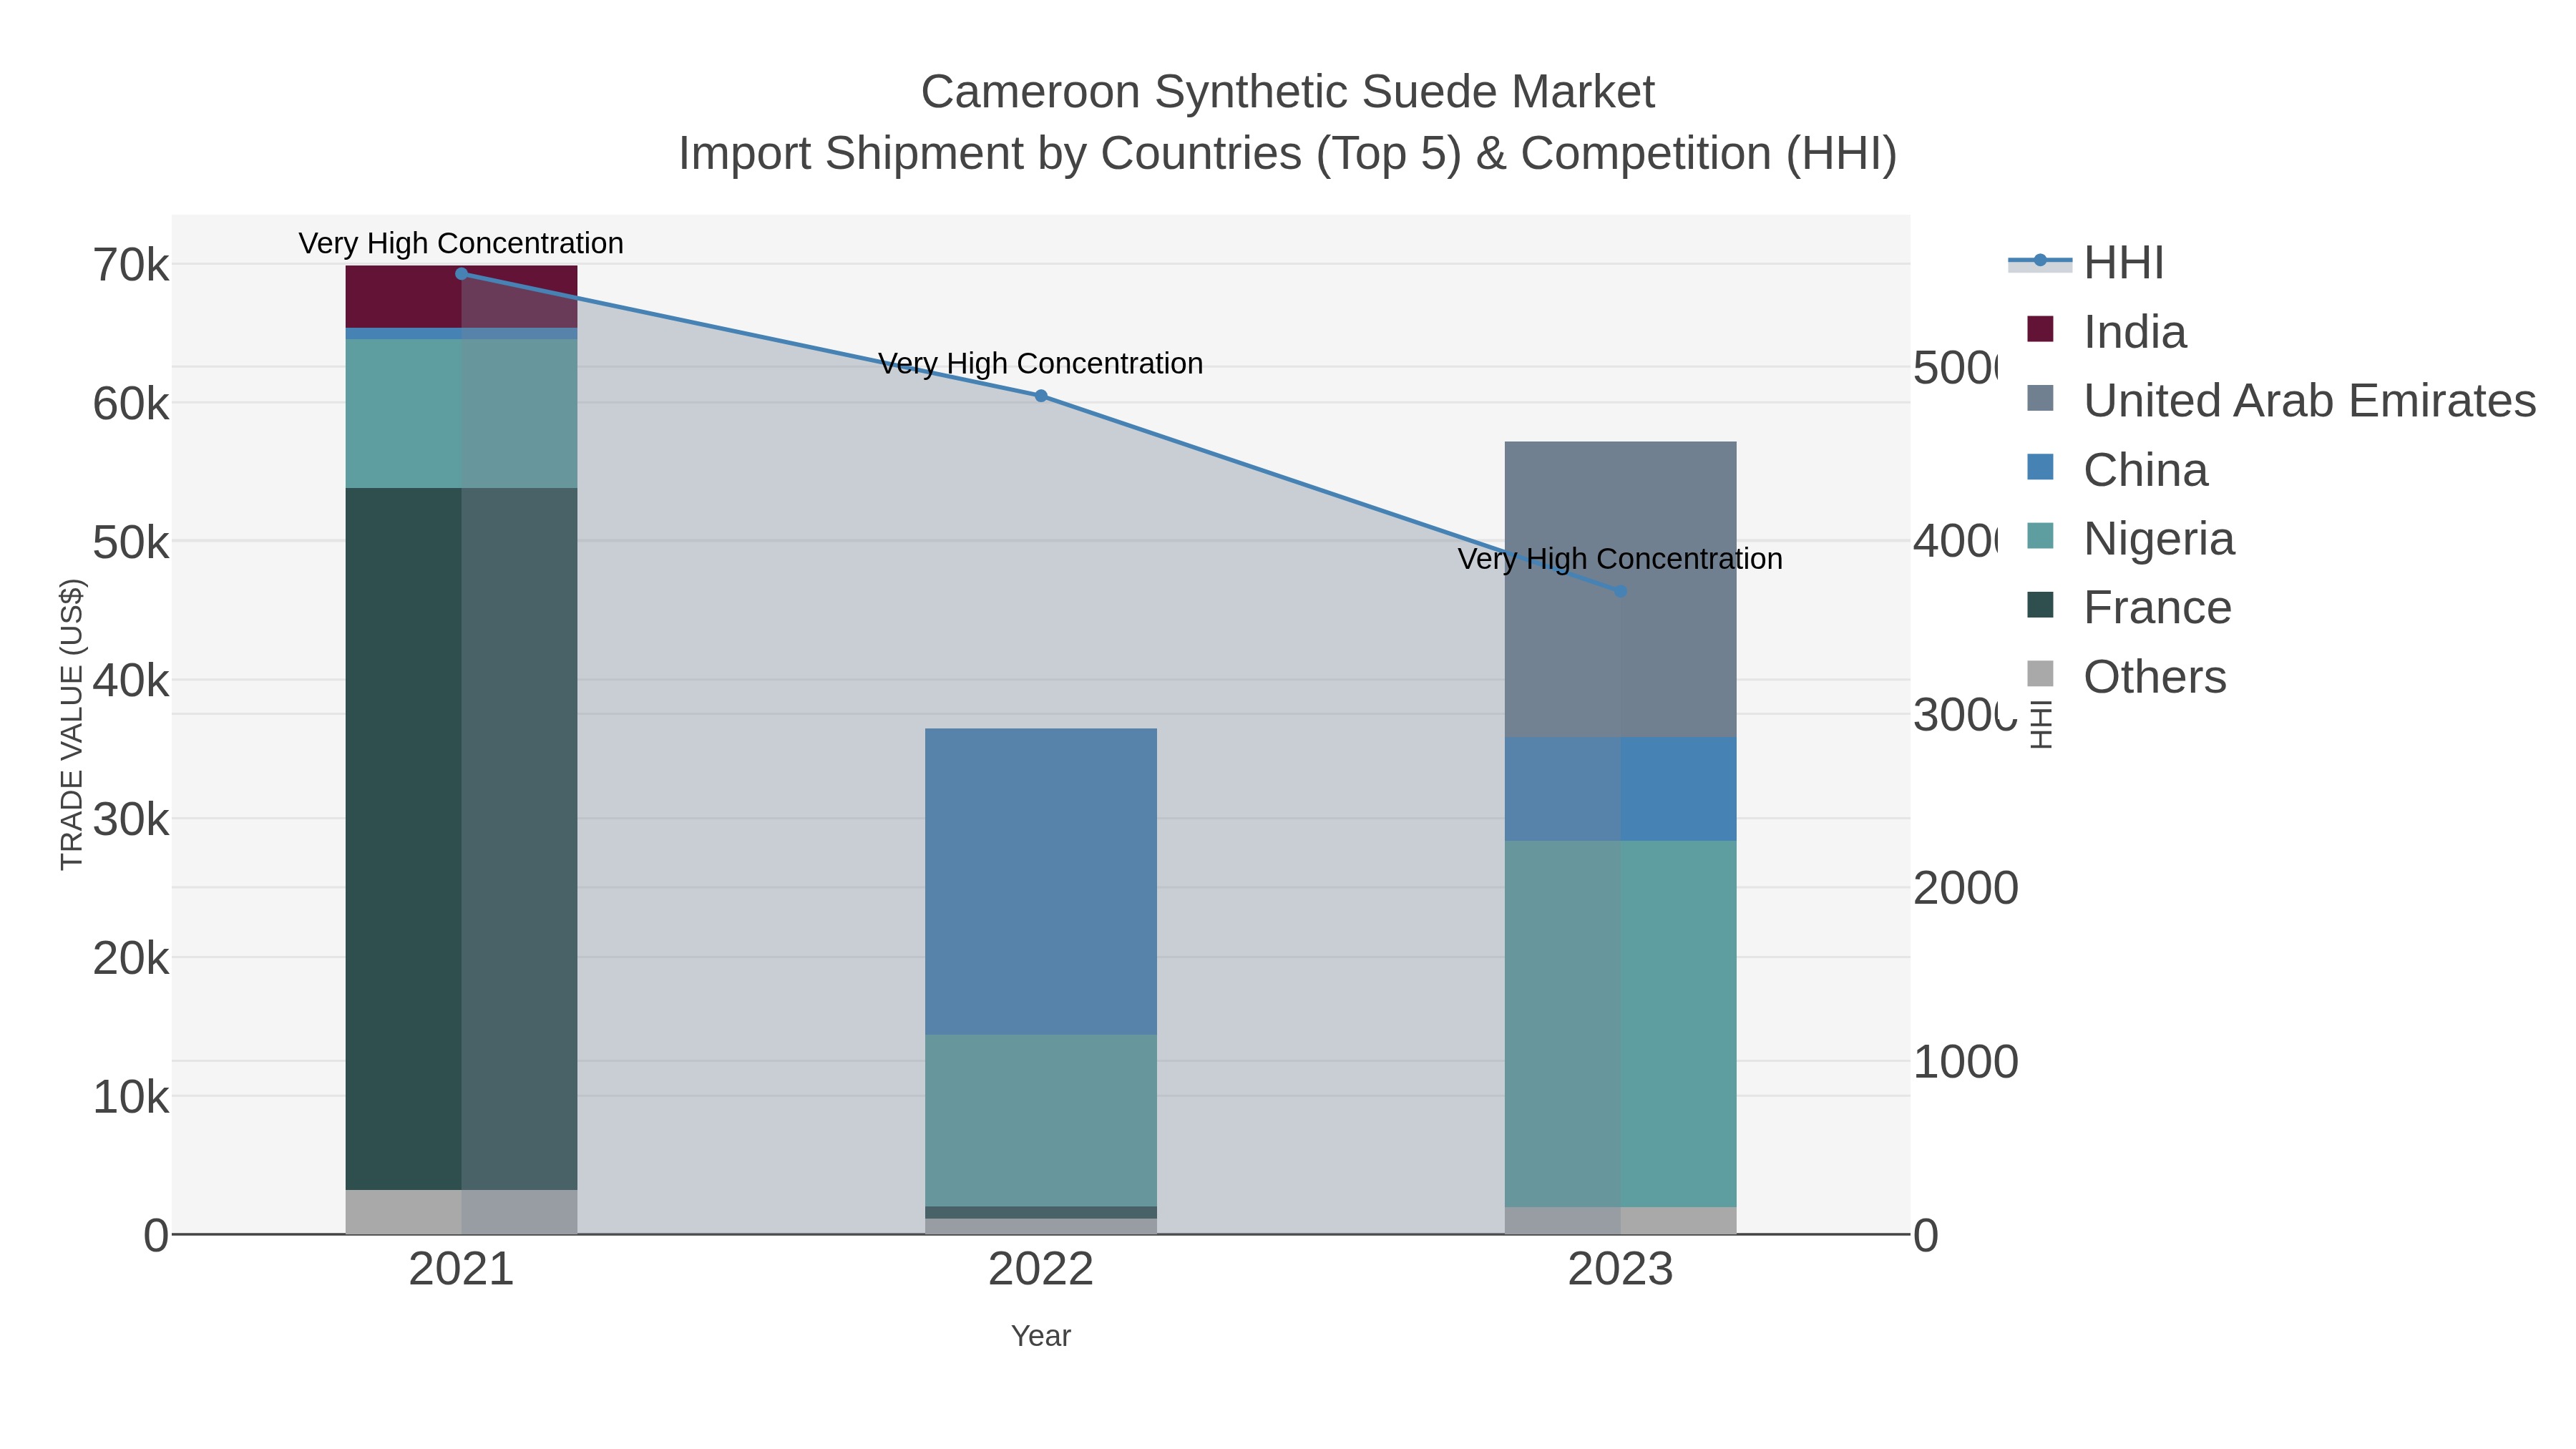Click the 10k y-axis tick label
Image resolution: width=2576 pixels, height=1449 pixels.
tap(131, 1098)
